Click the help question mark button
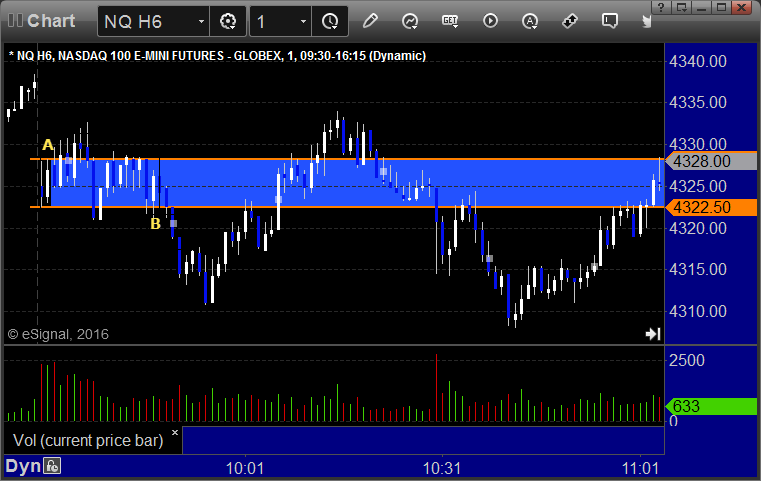This screenshot has width=761, height=481. coord(661,7)
